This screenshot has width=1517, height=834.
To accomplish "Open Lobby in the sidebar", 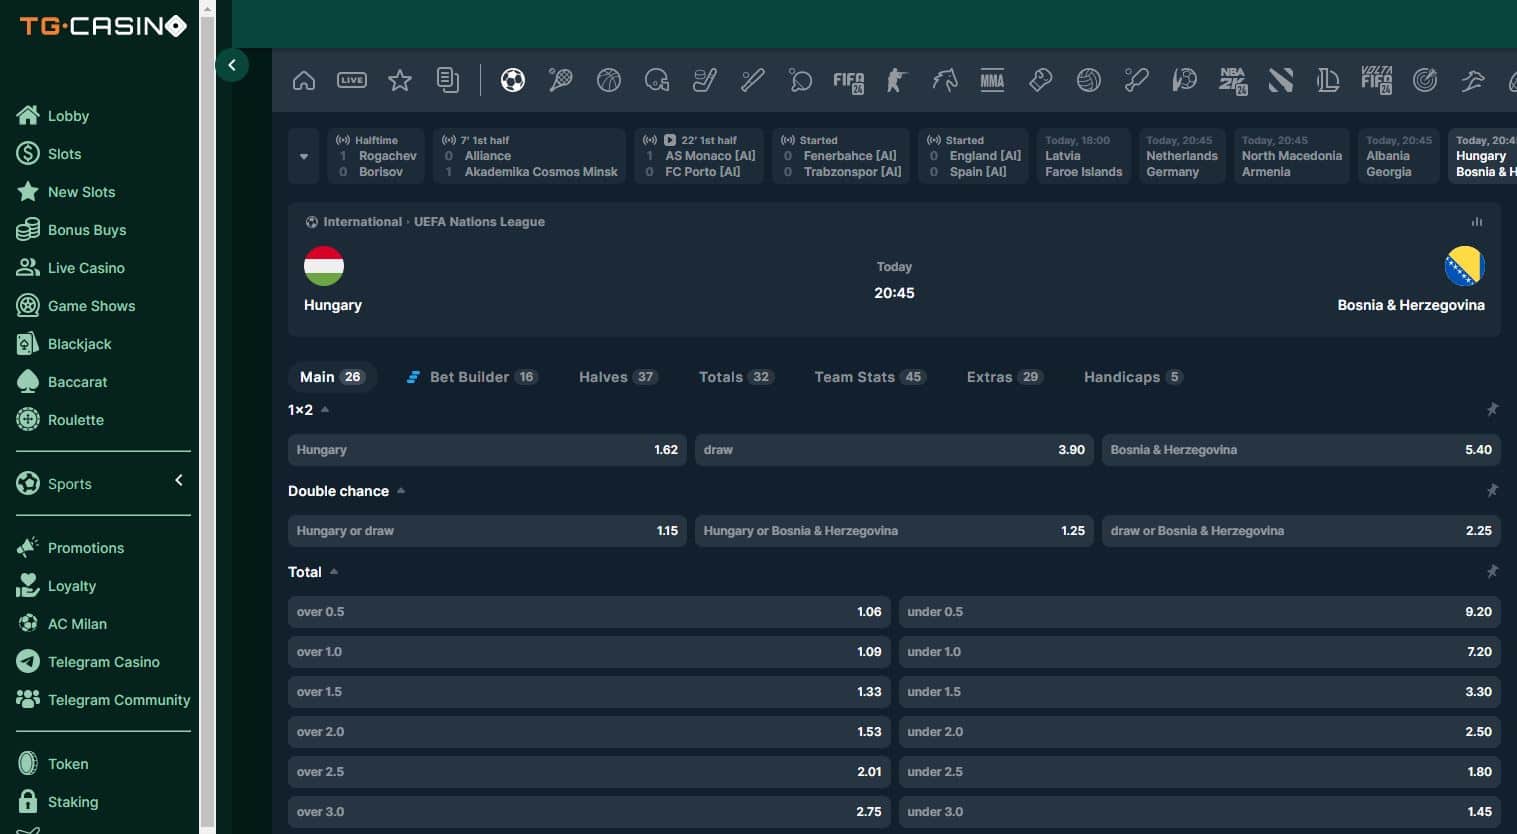I will point(54,116).
